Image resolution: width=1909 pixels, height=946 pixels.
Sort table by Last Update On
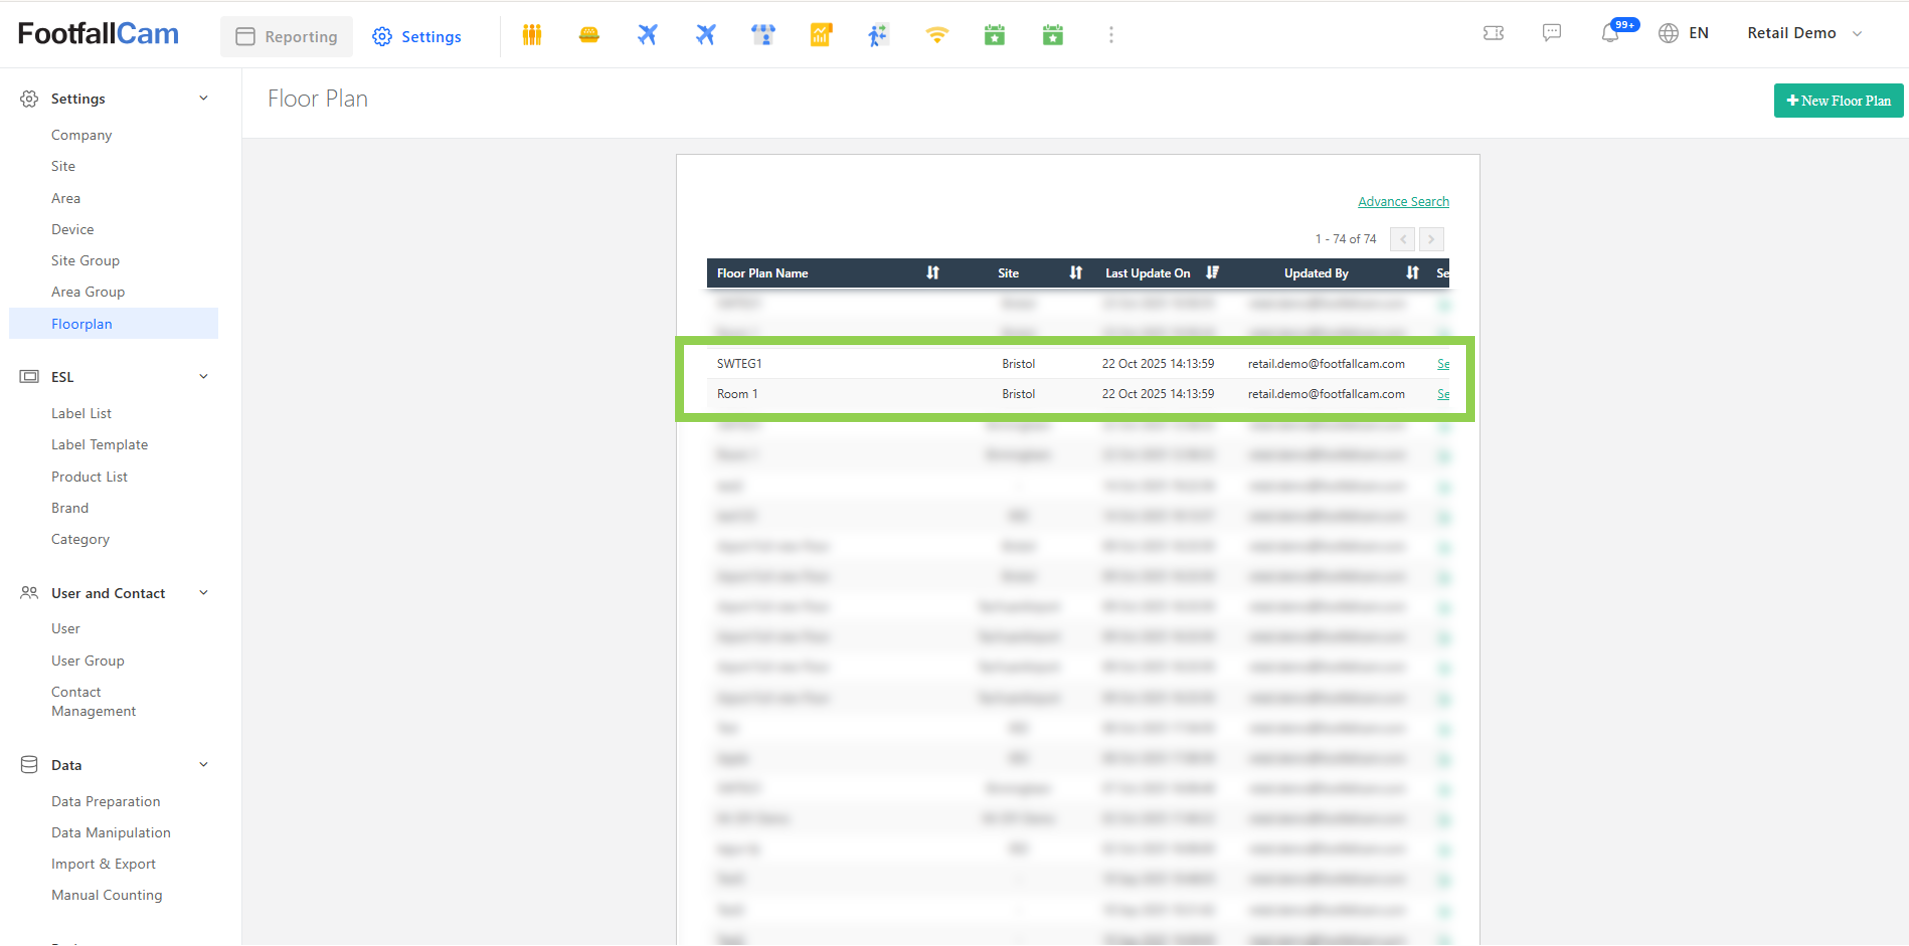click(x=1212, y=273)
